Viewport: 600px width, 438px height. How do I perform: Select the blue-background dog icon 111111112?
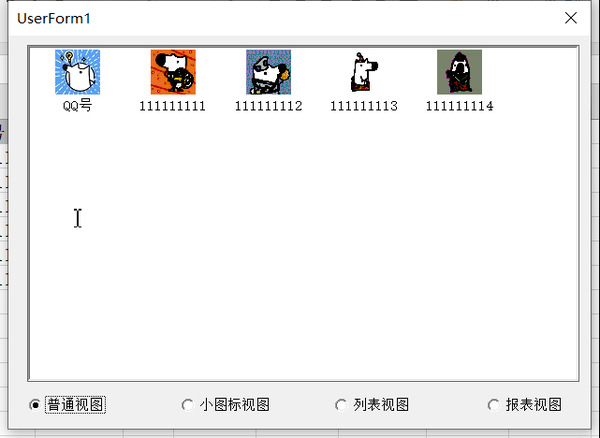[x=269, y=72]
